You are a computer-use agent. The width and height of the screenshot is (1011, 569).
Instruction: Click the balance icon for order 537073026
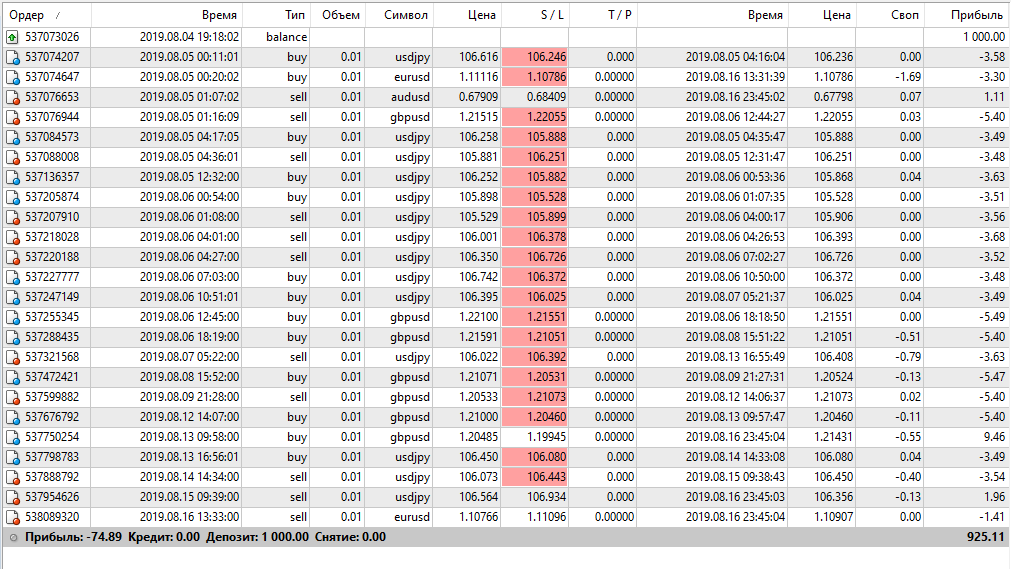[x=12, y=37]
